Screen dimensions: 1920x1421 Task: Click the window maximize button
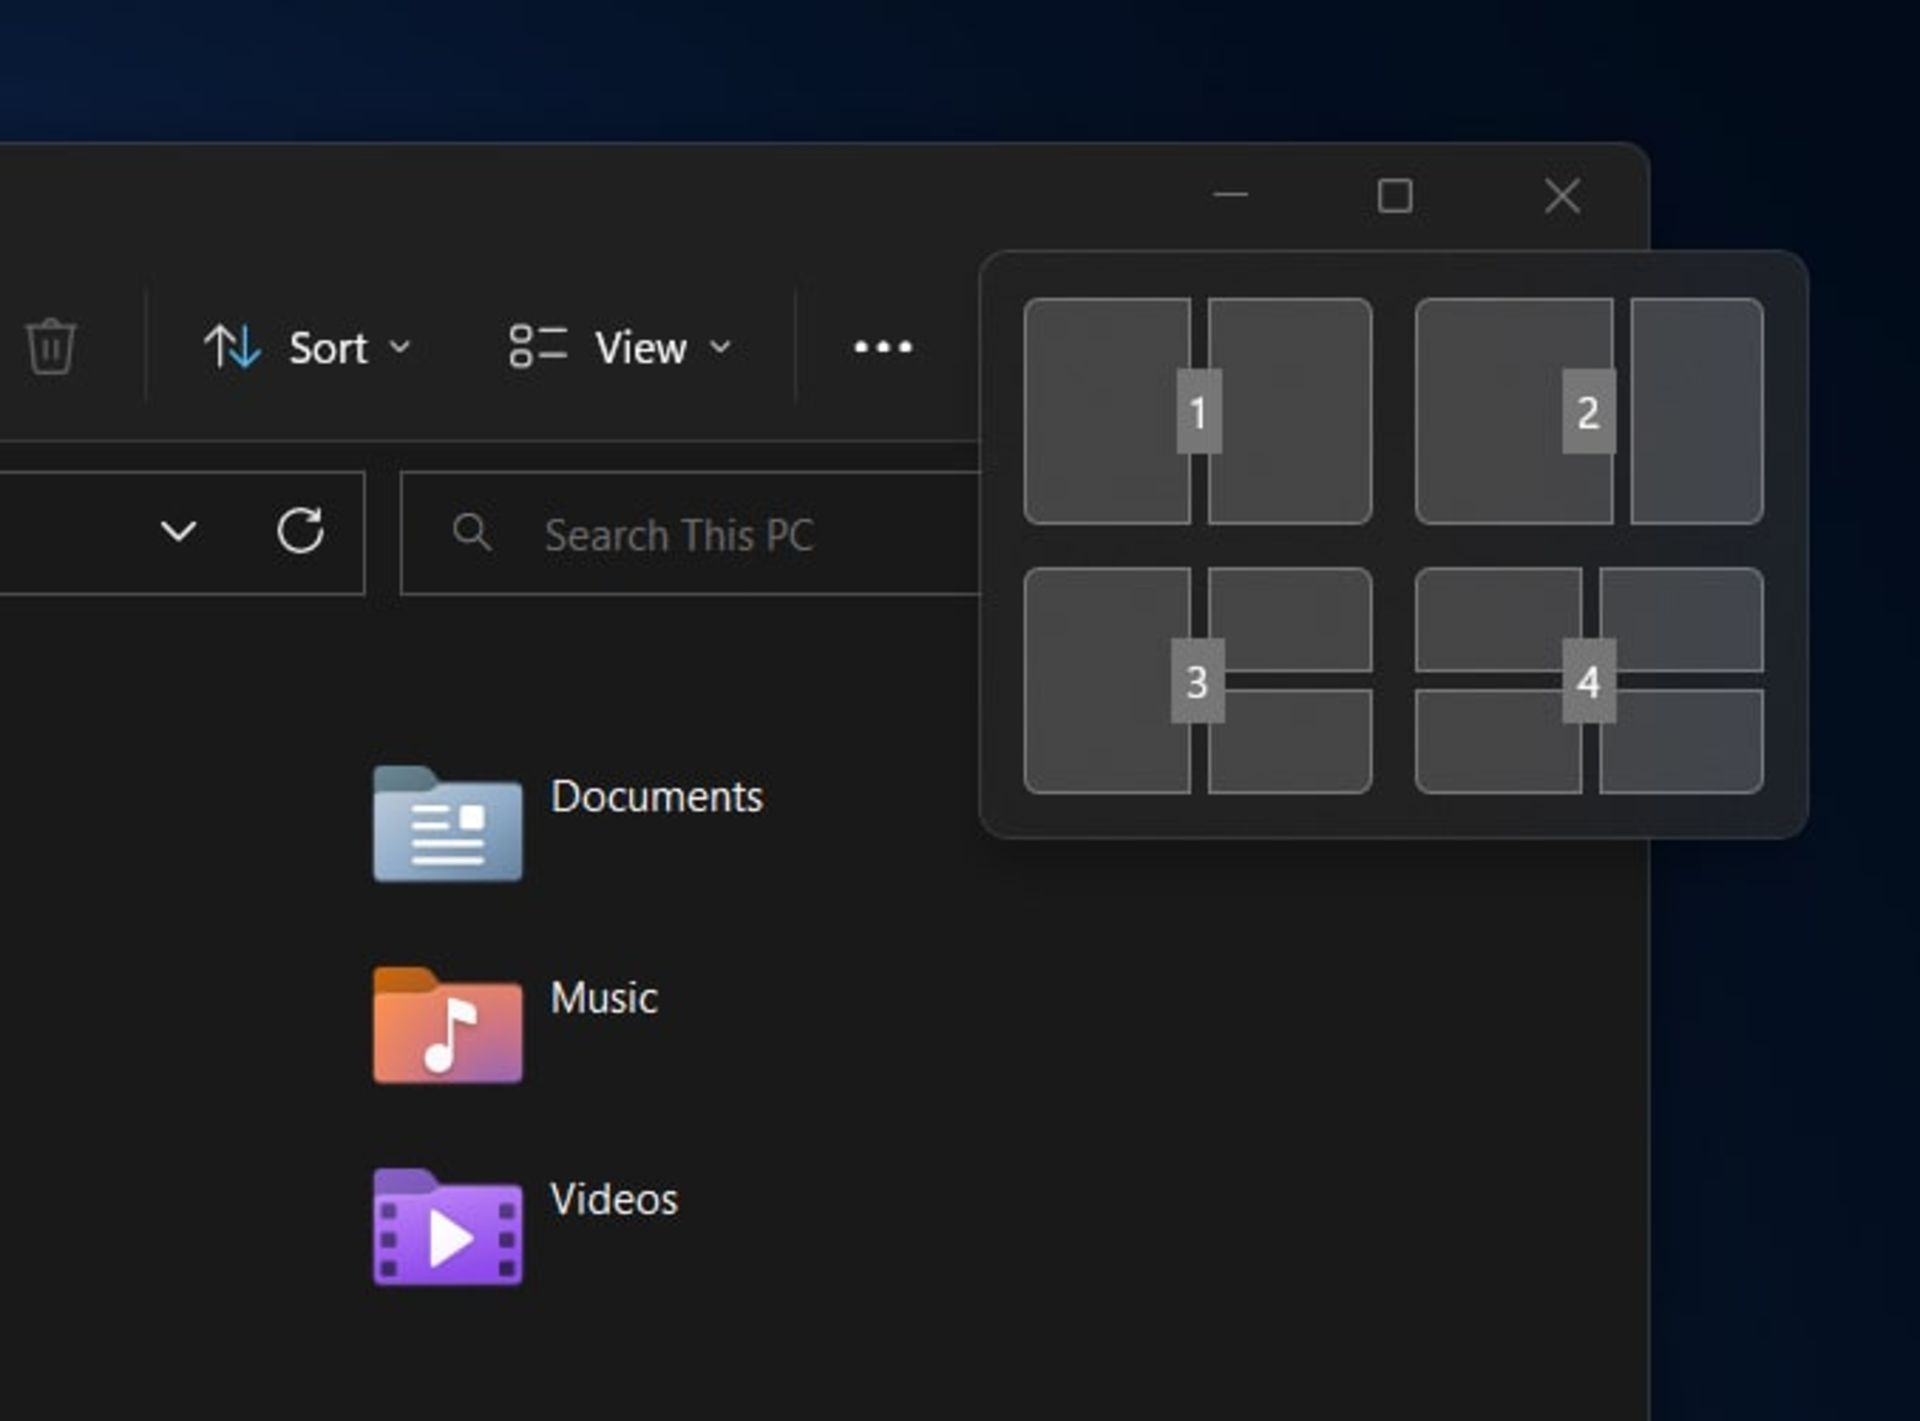pos(1395,197)
